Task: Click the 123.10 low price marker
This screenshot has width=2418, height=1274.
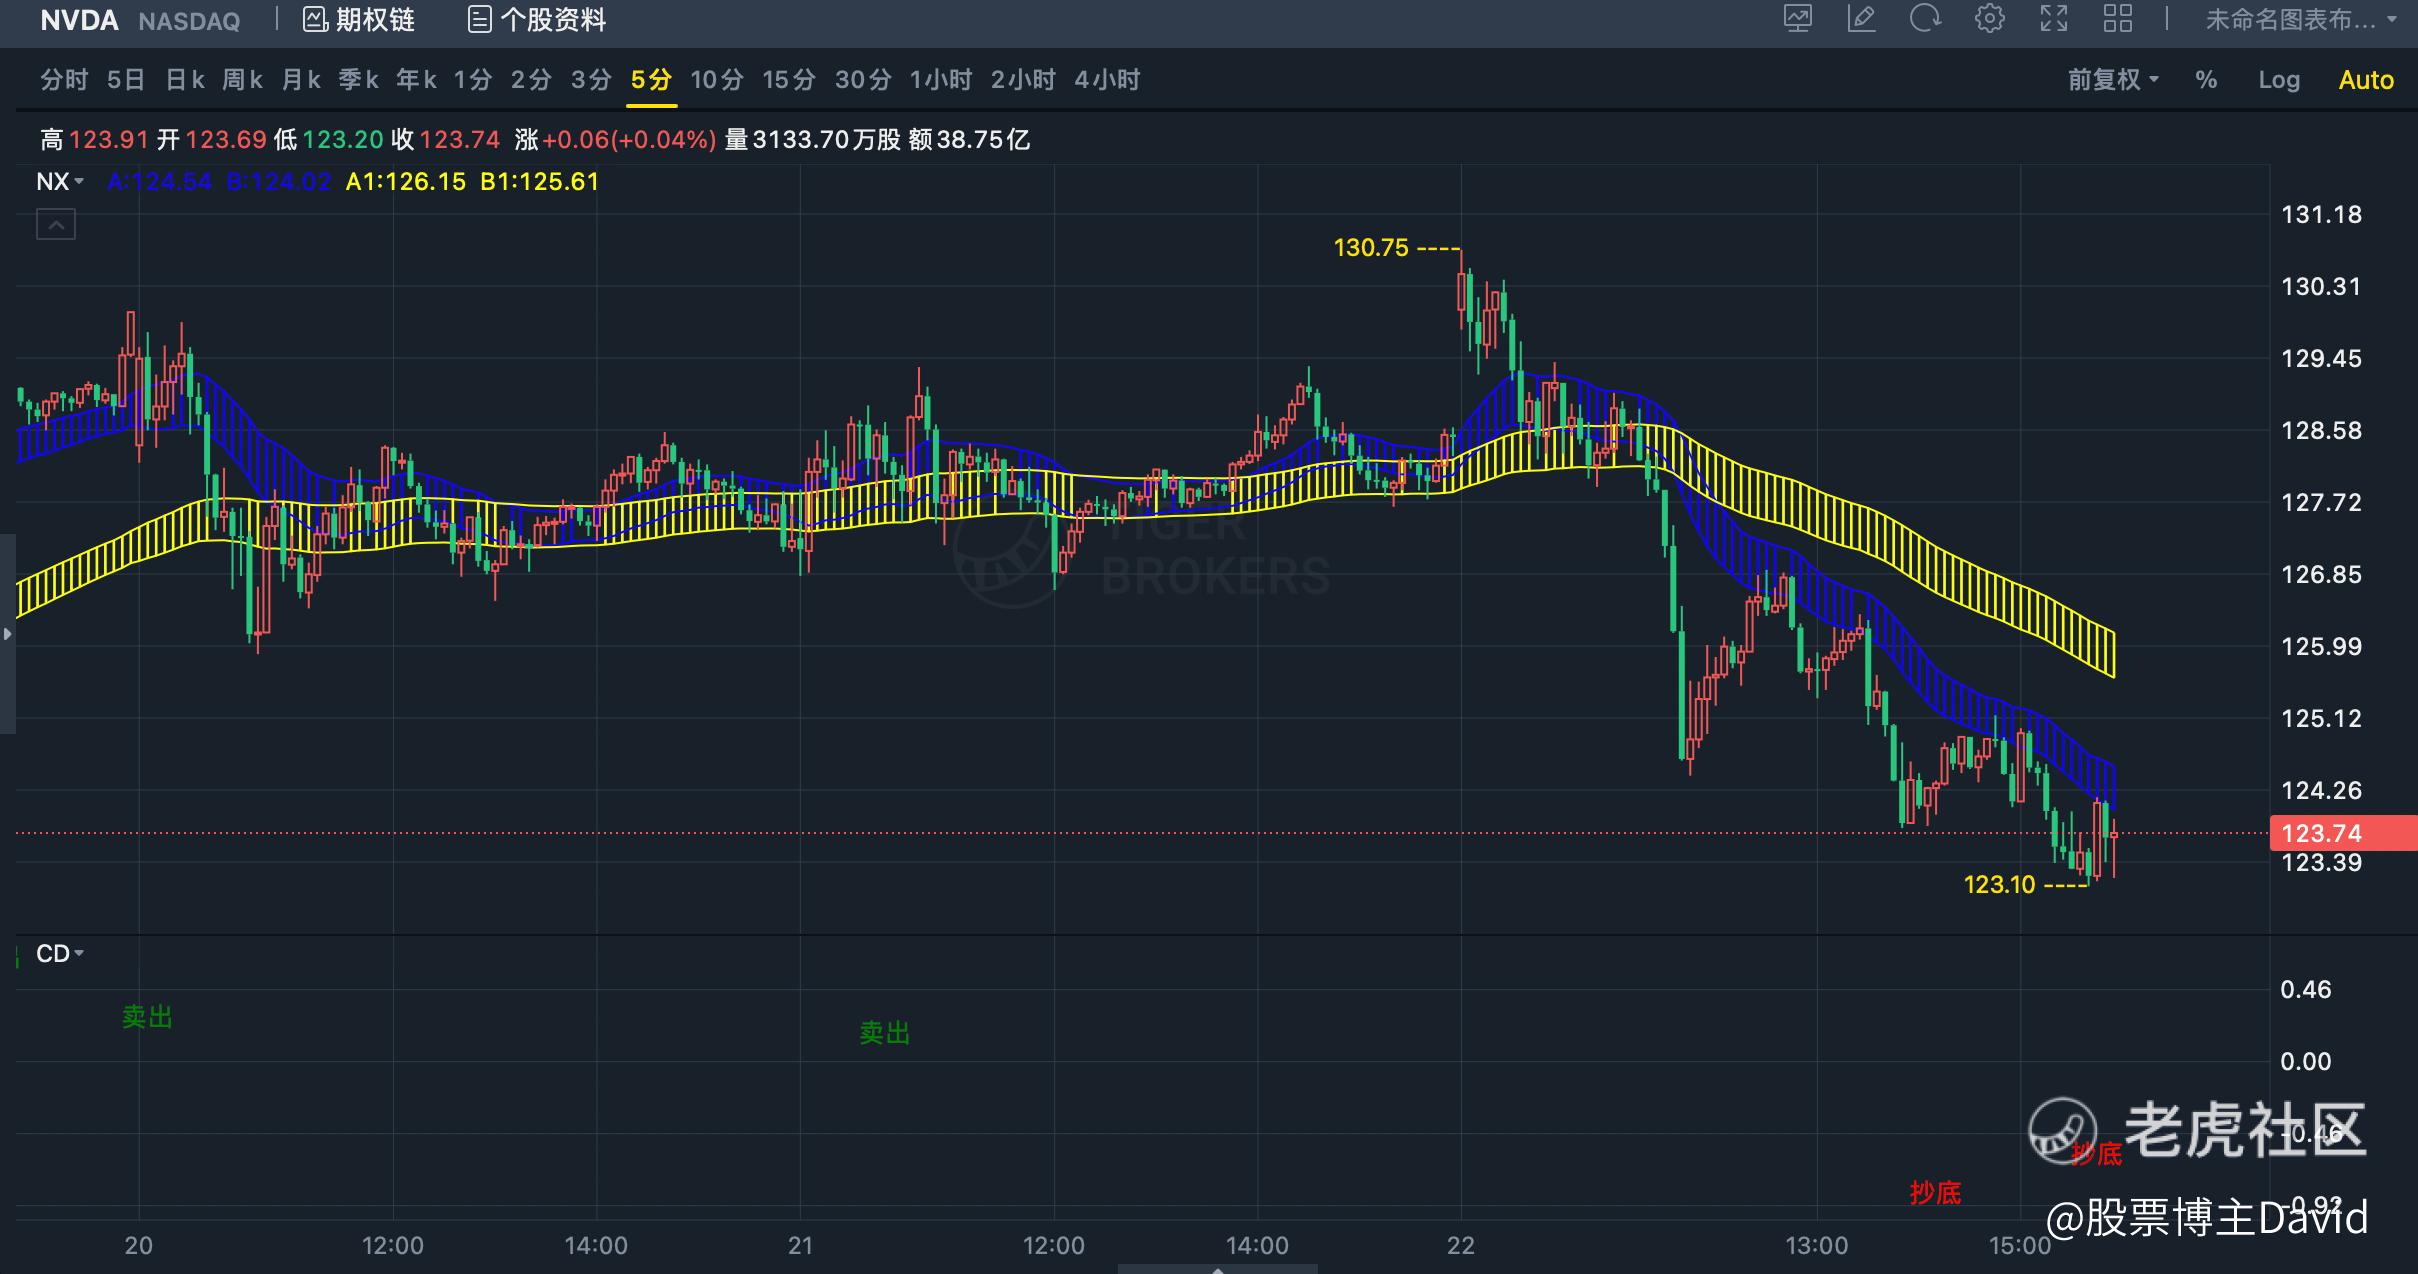Action: pyautogui.click(x=1999, y=884)
